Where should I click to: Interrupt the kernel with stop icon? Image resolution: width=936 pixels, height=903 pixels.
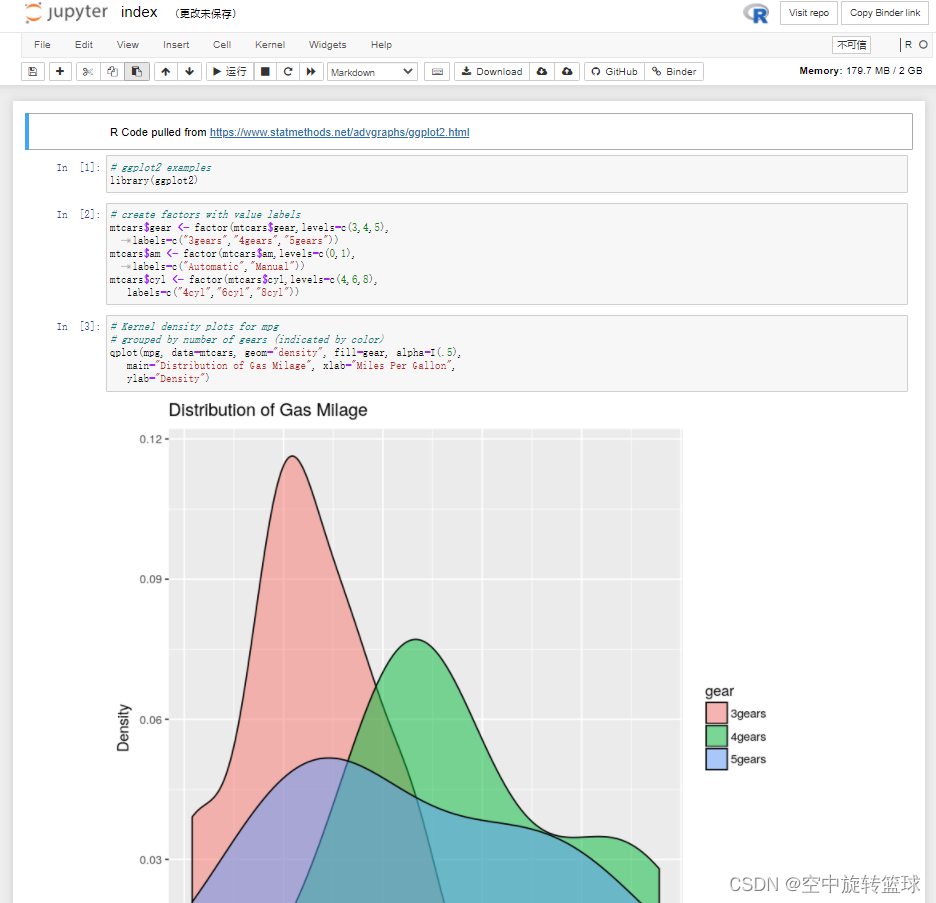(x=265, y=72)
